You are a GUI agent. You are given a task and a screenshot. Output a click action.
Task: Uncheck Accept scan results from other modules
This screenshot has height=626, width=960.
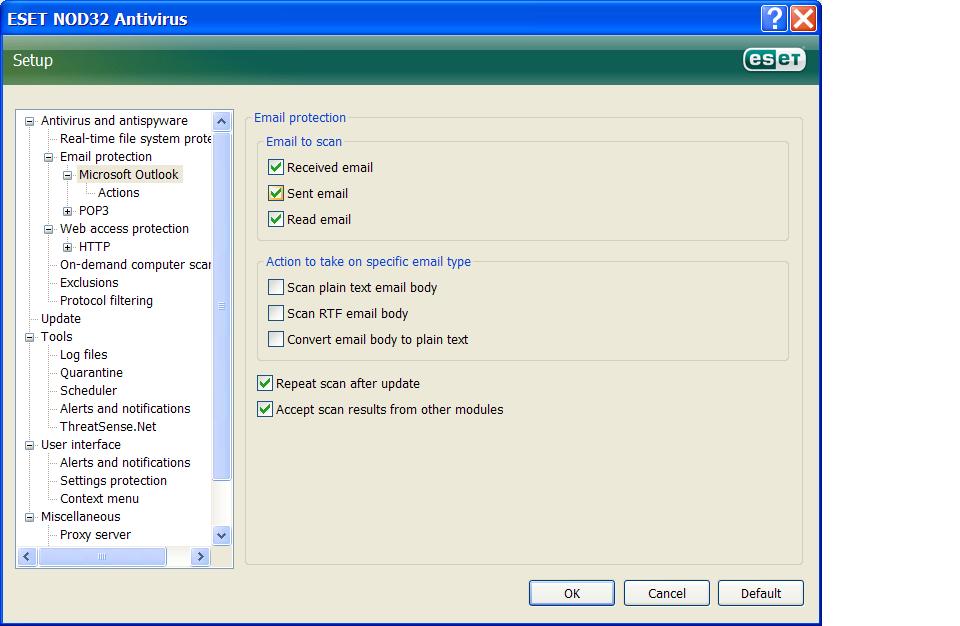click(264, 409)
